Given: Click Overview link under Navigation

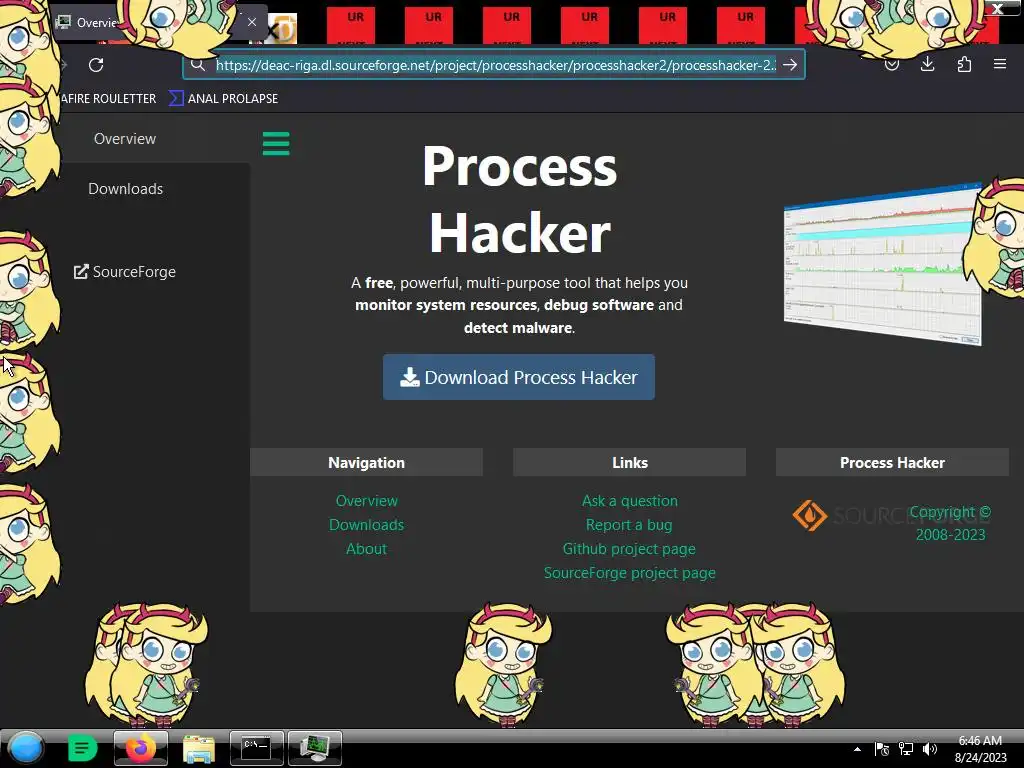Looking at the screenshot, I should tap(366, 501).
